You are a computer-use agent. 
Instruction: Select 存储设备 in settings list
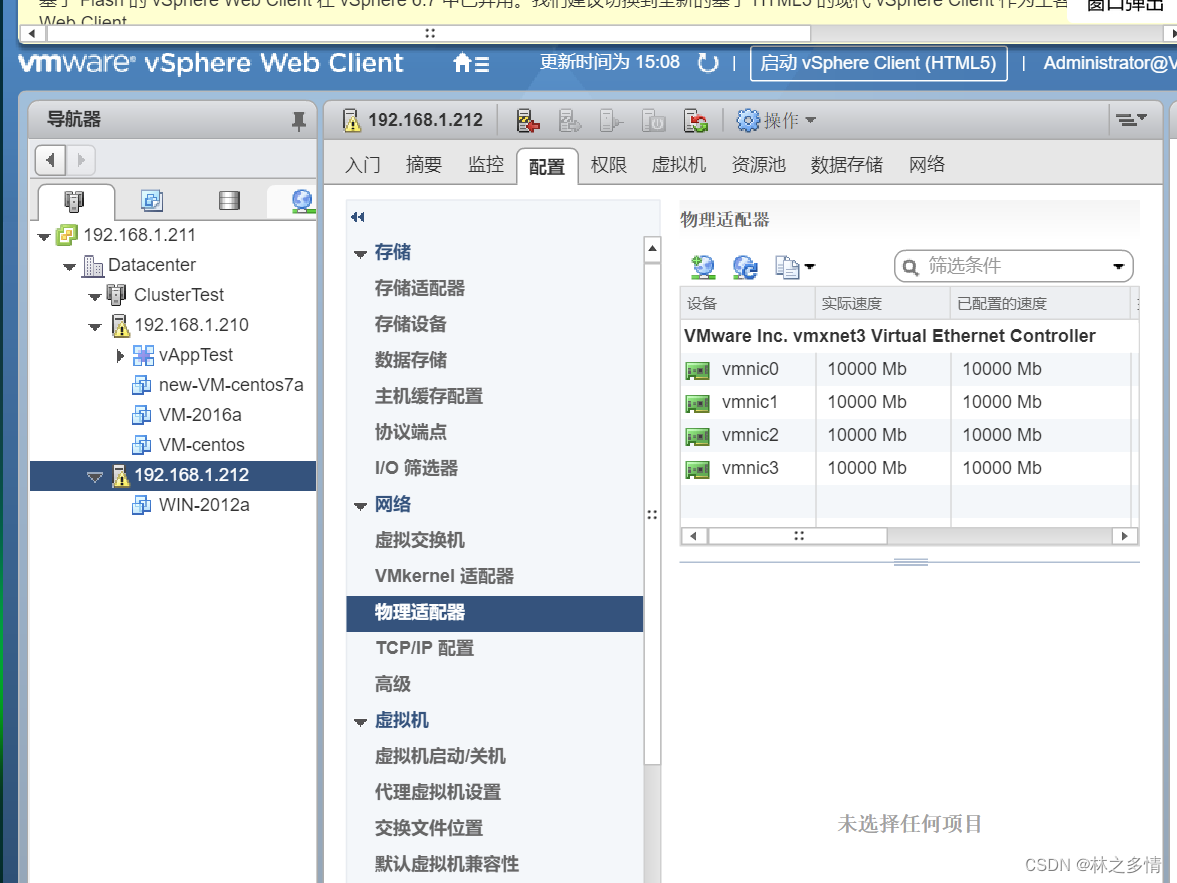pos(411,324)
